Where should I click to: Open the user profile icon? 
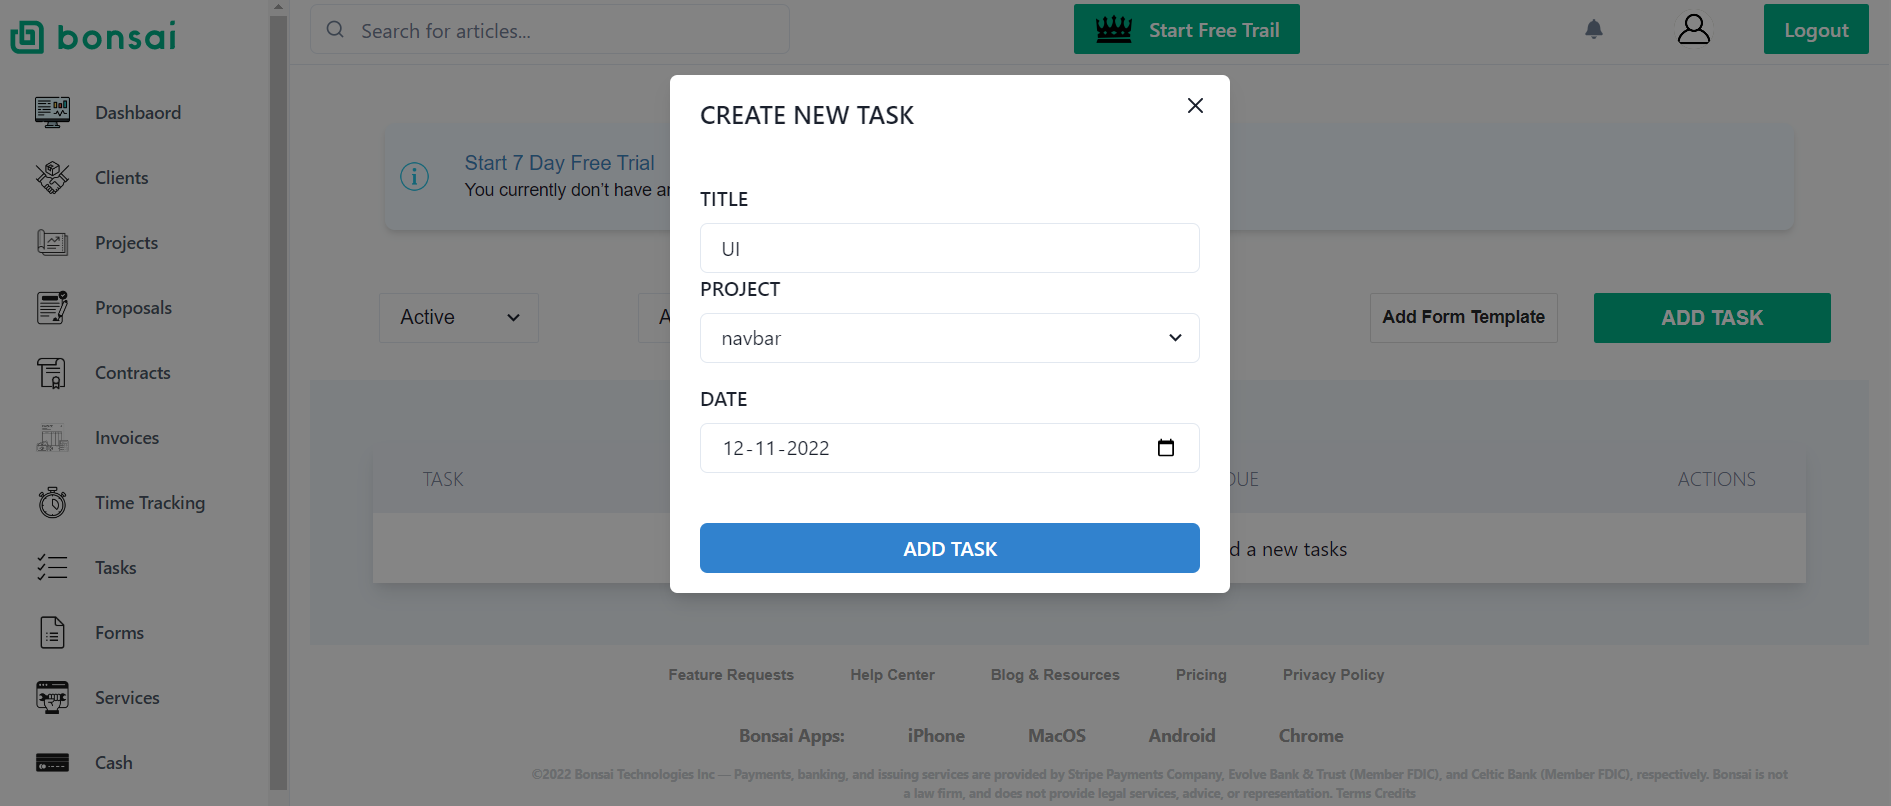[x=1693, y=29]
